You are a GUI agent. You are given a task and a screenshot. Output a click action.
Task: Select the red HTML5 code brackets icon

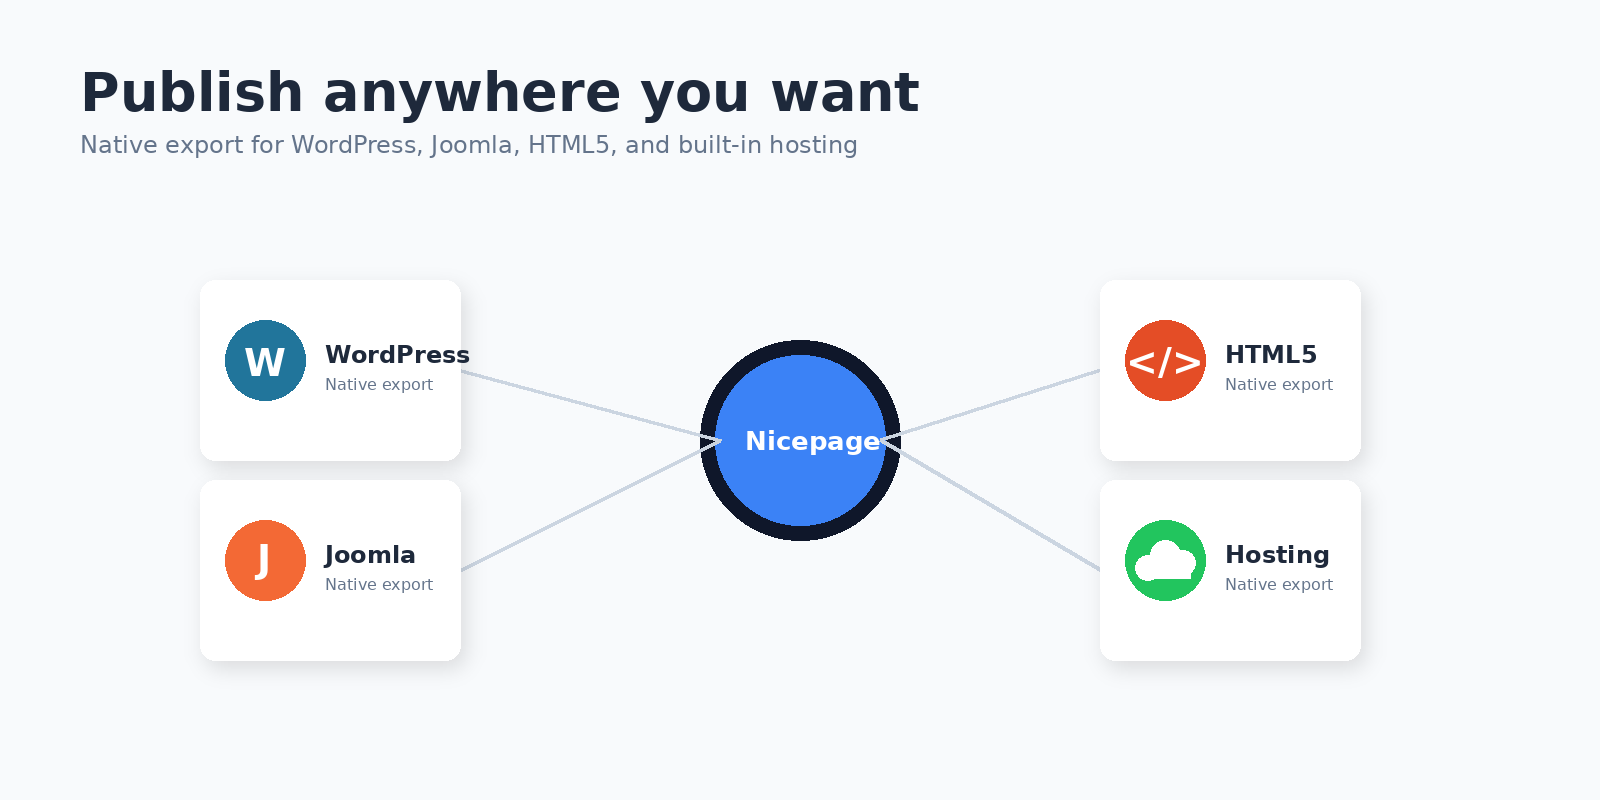(x=1165, y=361)
